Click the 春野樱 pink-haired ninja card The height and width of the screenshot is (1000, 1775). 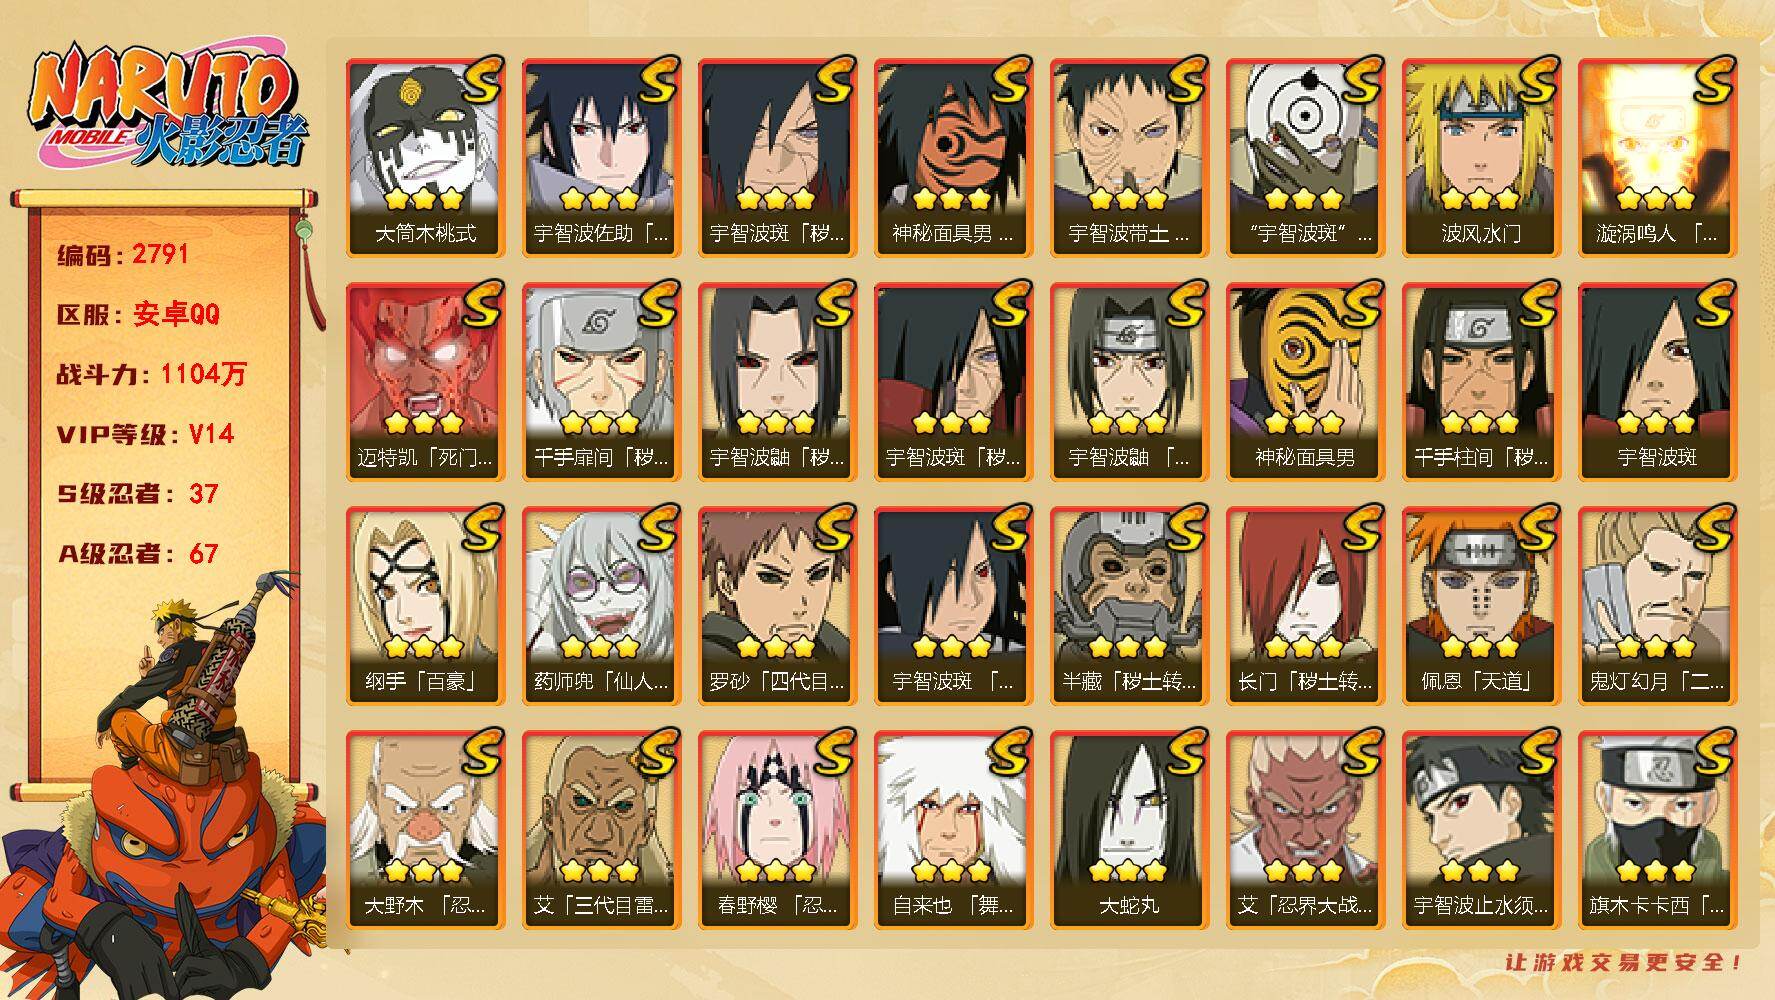coord(778,830)
